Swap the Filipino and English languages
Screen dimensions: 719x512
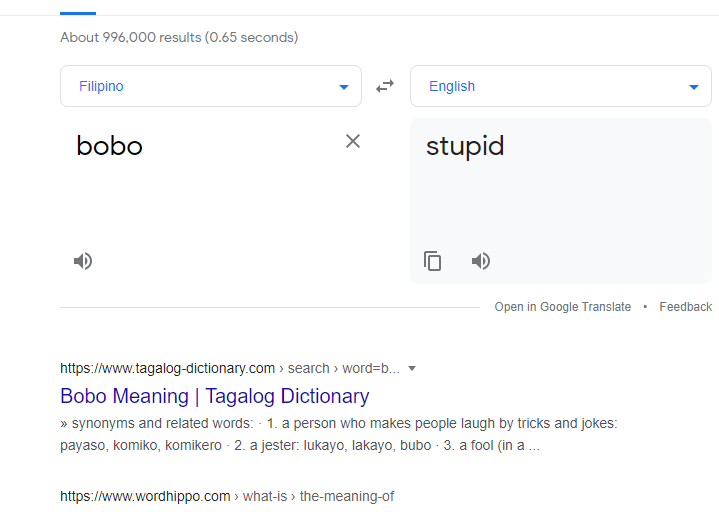[385, 86]
